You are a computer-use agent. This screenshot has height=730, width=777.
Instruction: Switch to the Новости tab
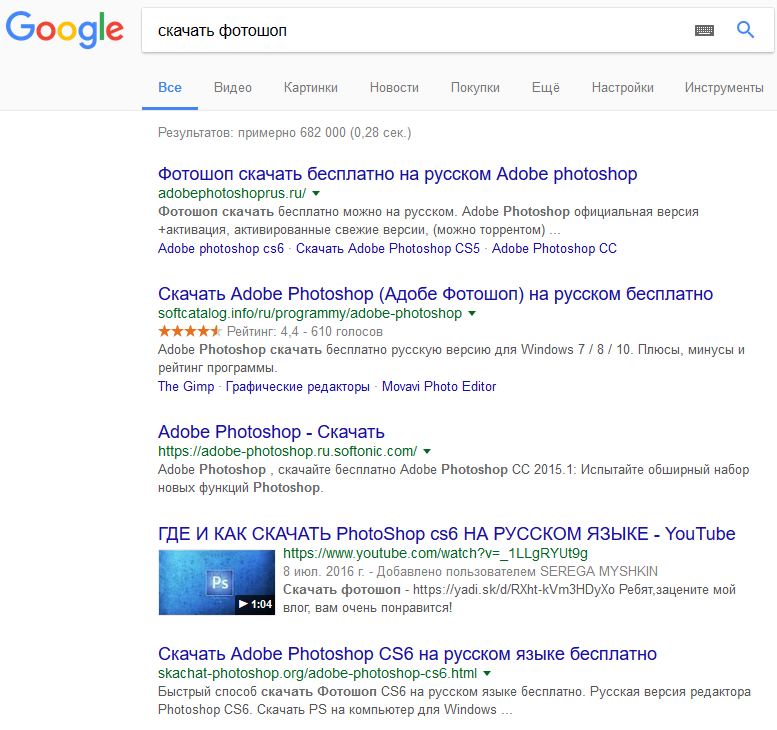coord(394,88)
